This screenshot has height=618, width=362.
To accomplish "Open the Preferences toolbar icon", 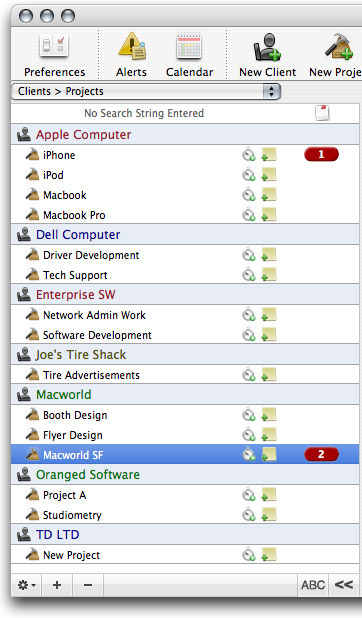I will tap(54, 46).
